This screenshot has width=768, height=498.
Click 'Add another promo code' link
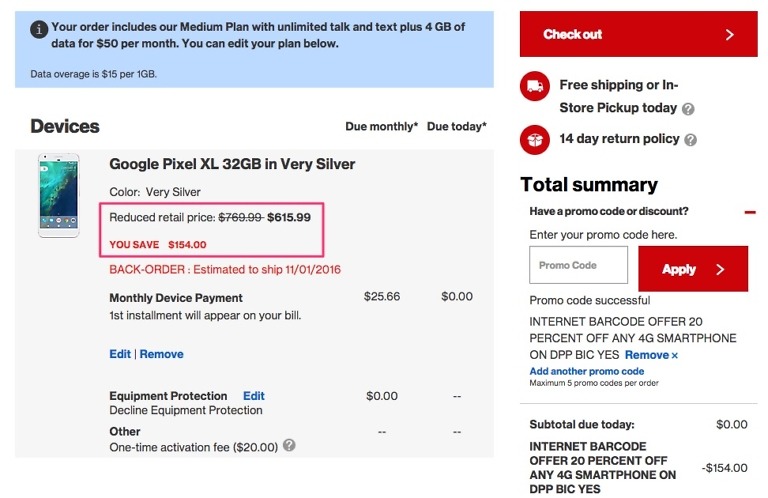587,371
